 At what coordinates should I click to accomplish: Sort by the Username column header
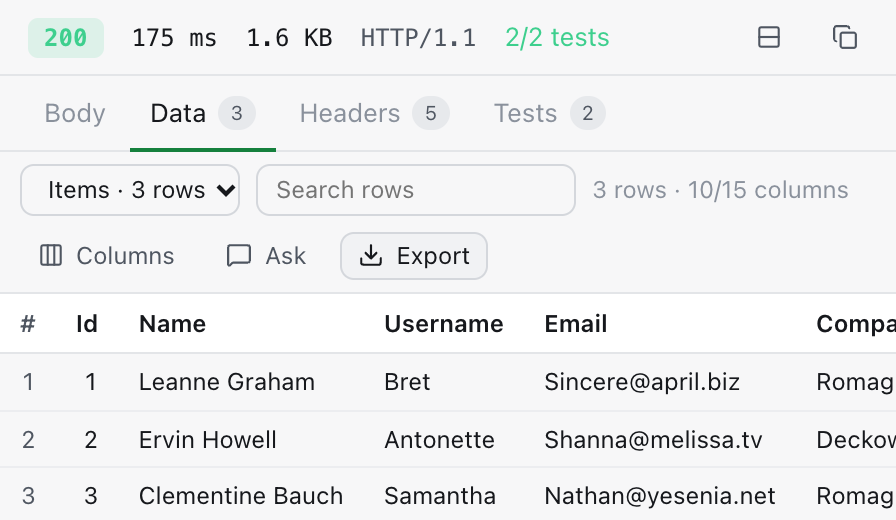coord(444,324)
